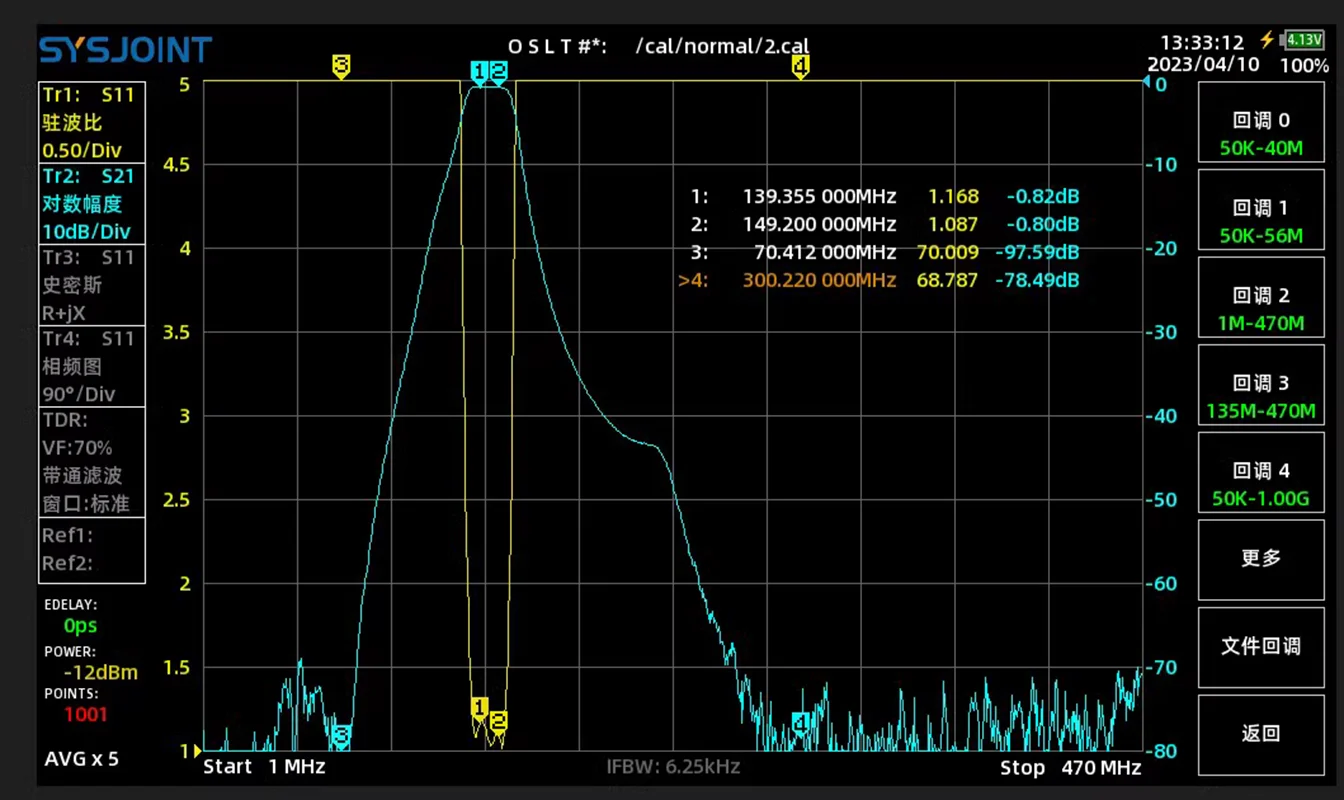
Task: Select cyan marker 4 on noise floor
Action: pos(800,722)
